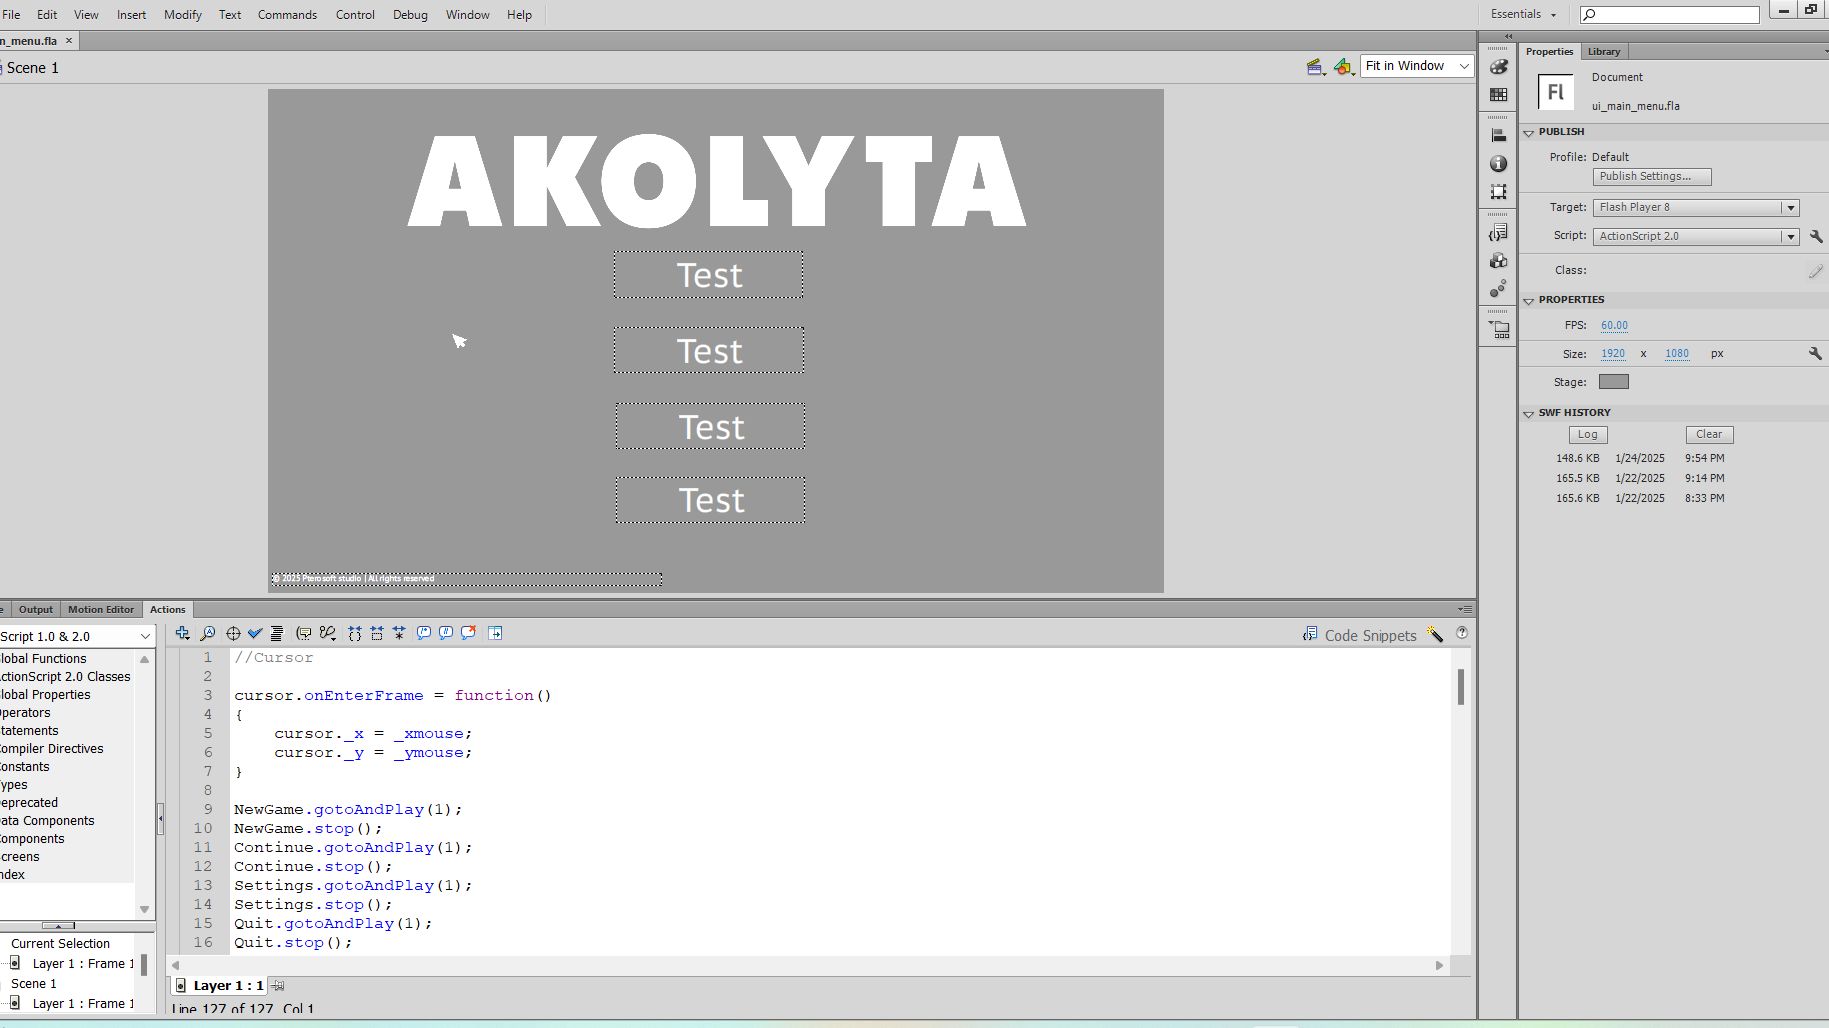Viewport: 1829px width, 1028px height.
Task: Collapse right panels with double arrow
Action: (x=1509, y=36)
